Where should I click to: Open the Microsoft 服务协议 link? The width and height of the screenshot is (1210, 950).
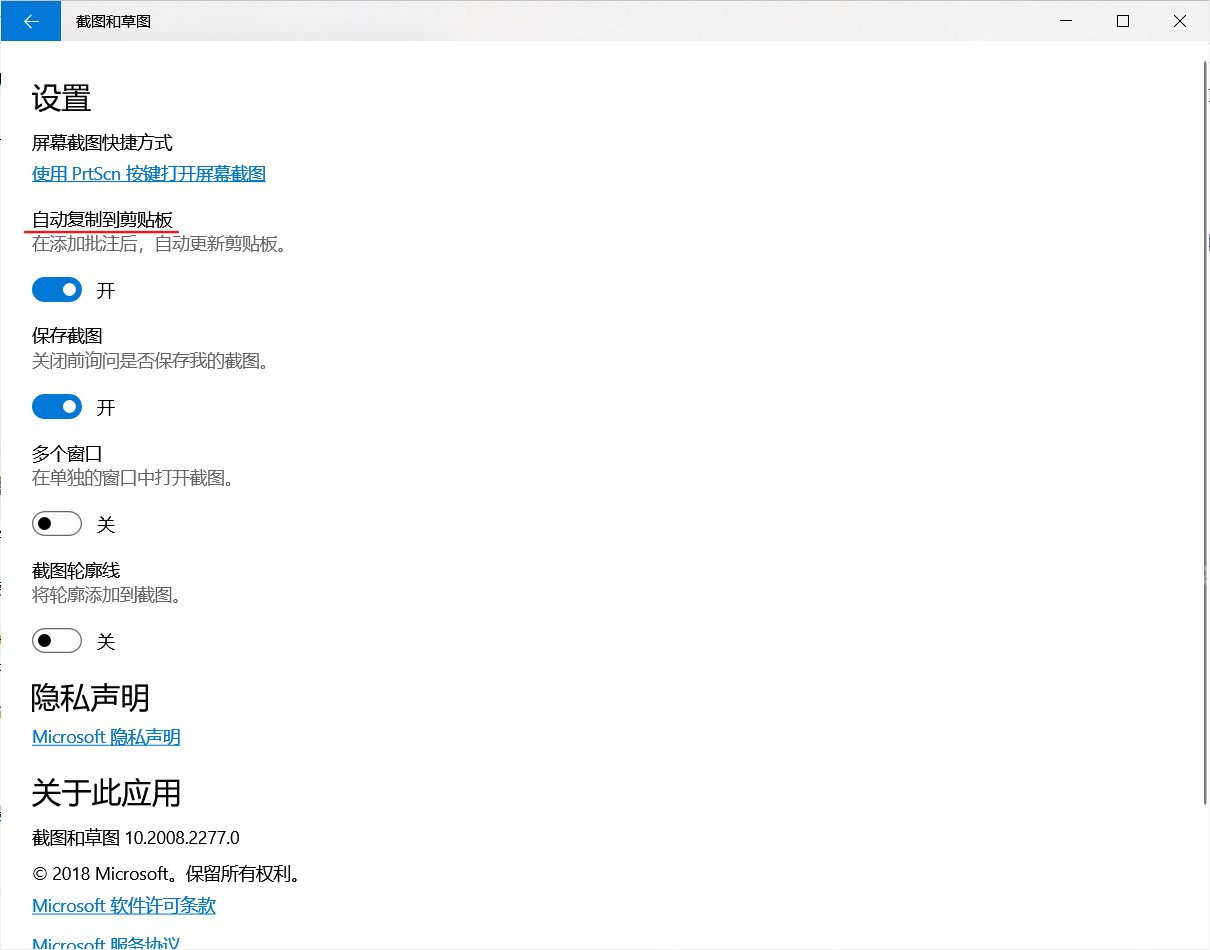106,942
